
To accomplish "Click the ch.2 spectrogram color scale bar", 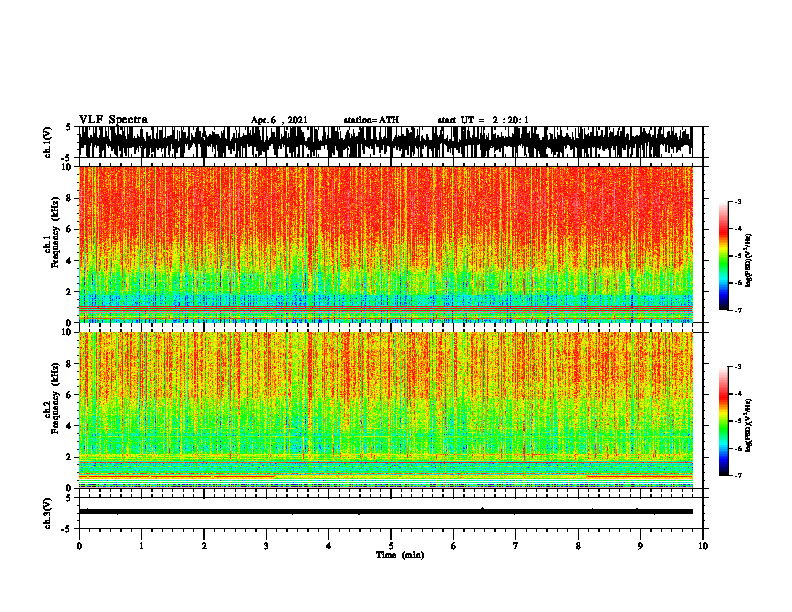I will click(723, 421).
